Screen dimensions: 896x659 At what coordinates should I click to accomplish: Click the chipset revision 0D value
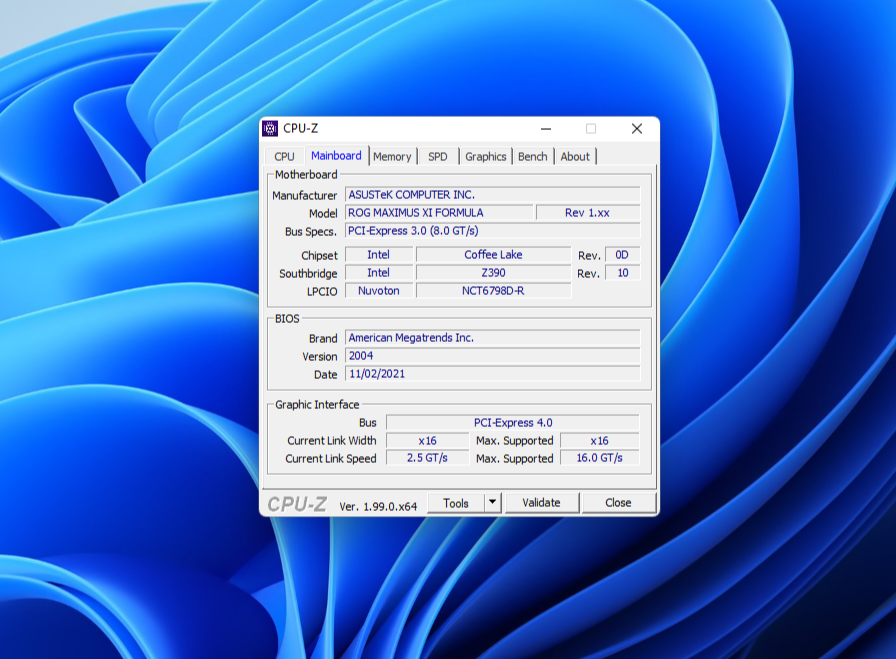pos(622,255)
